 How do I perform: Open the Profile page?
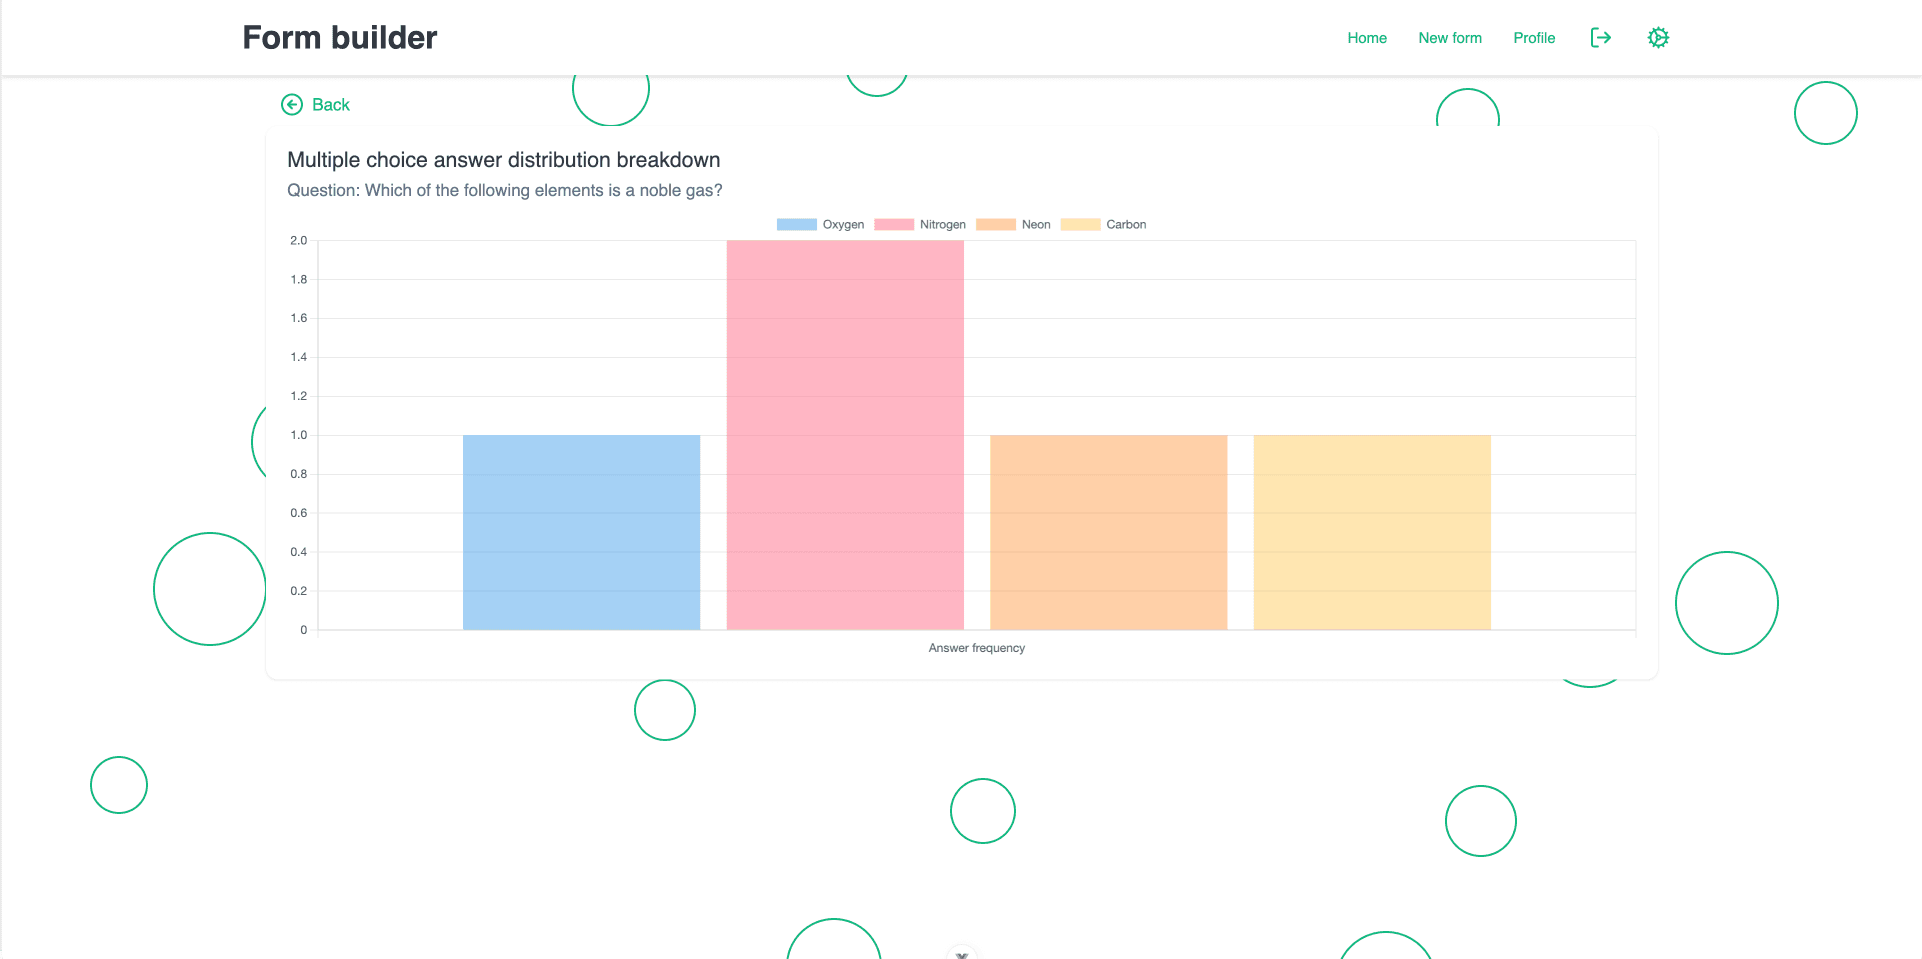coord(1533,38)
